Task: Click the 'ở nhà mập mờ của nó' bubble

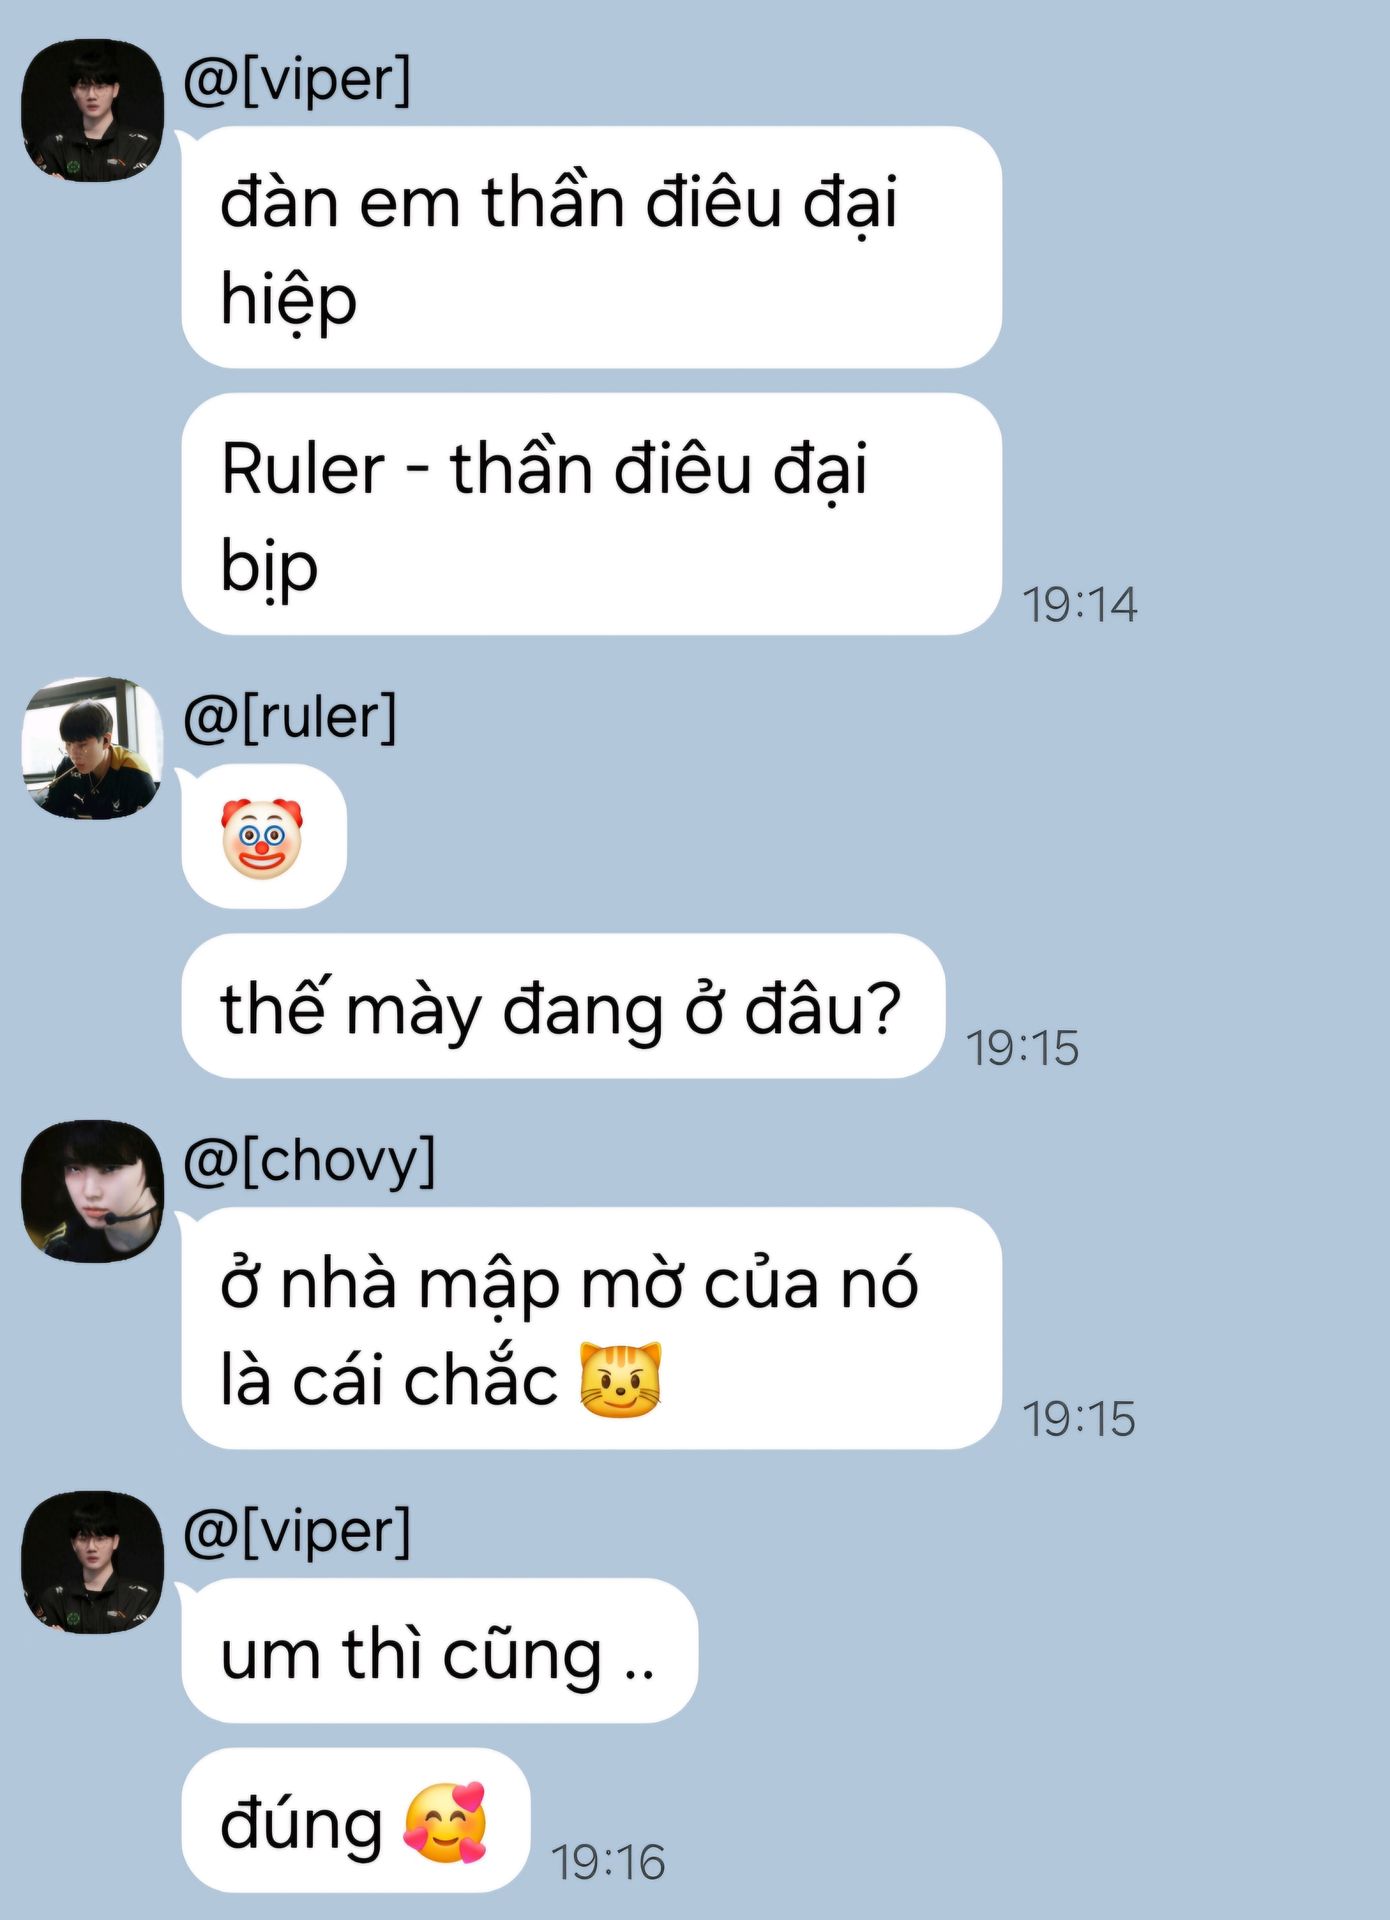Action: click(x=591, y=1328)
